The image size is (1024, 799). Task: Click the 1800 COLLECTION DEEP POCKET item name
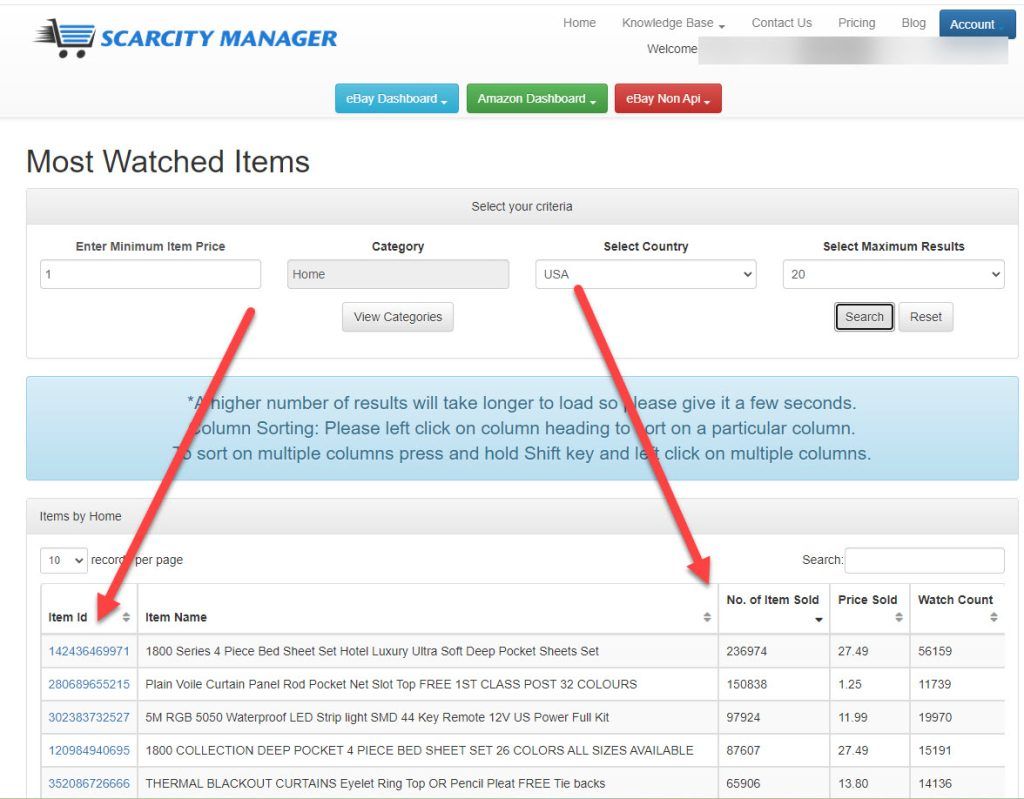tap(419, 751)
